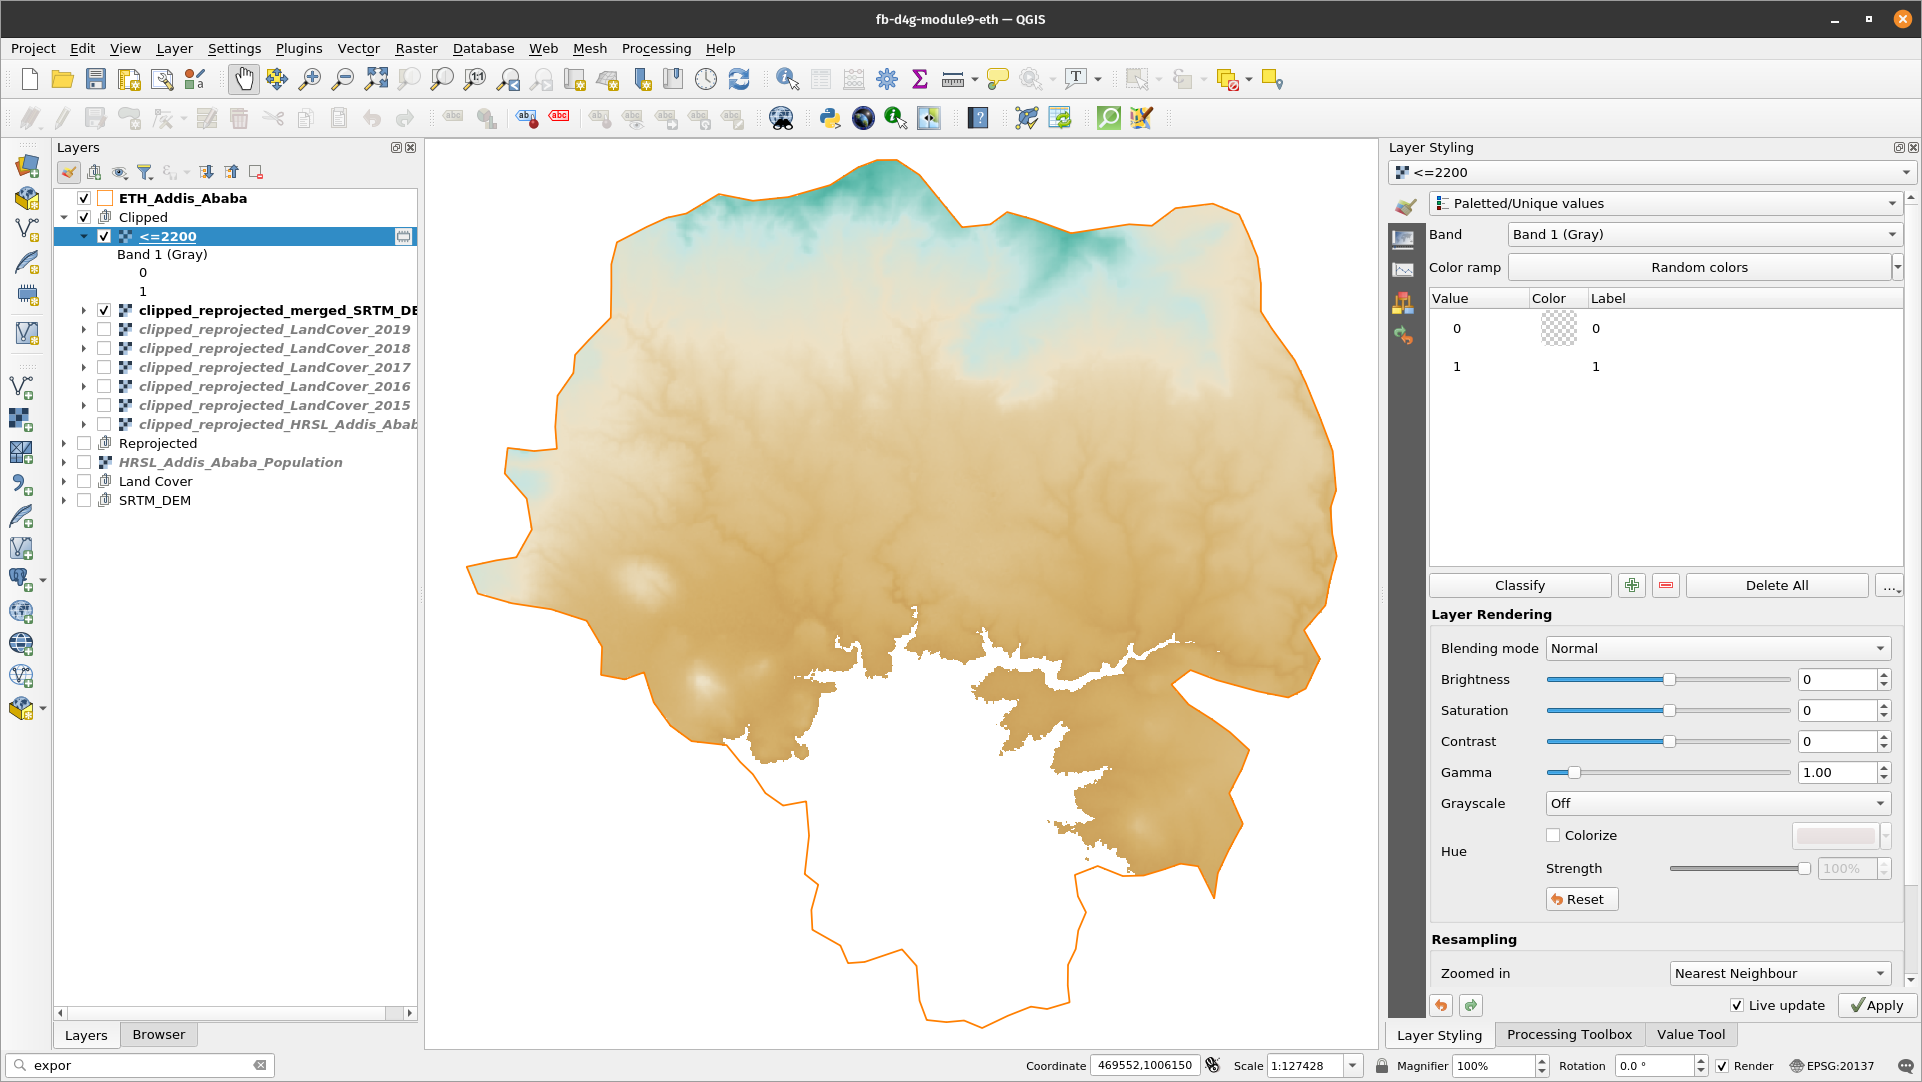Click the Vector menu item
The width and height of the screenshot is (1922, 1082).
tap(356, 48)
